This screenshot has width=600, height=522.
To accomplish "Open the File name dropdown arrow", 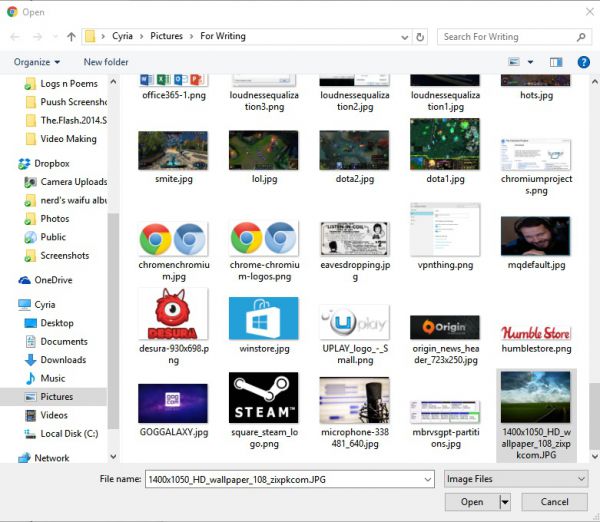I will point(427,480).
